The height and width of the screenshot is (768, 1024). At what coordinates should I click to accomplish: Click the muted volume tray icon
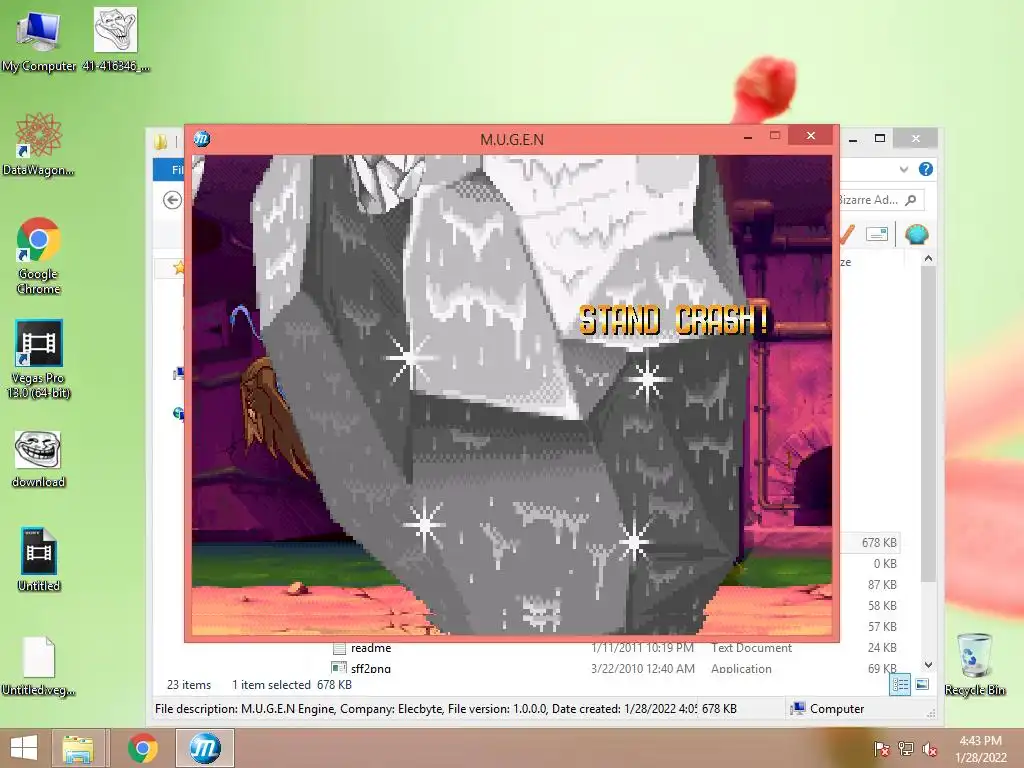point(930,749)
